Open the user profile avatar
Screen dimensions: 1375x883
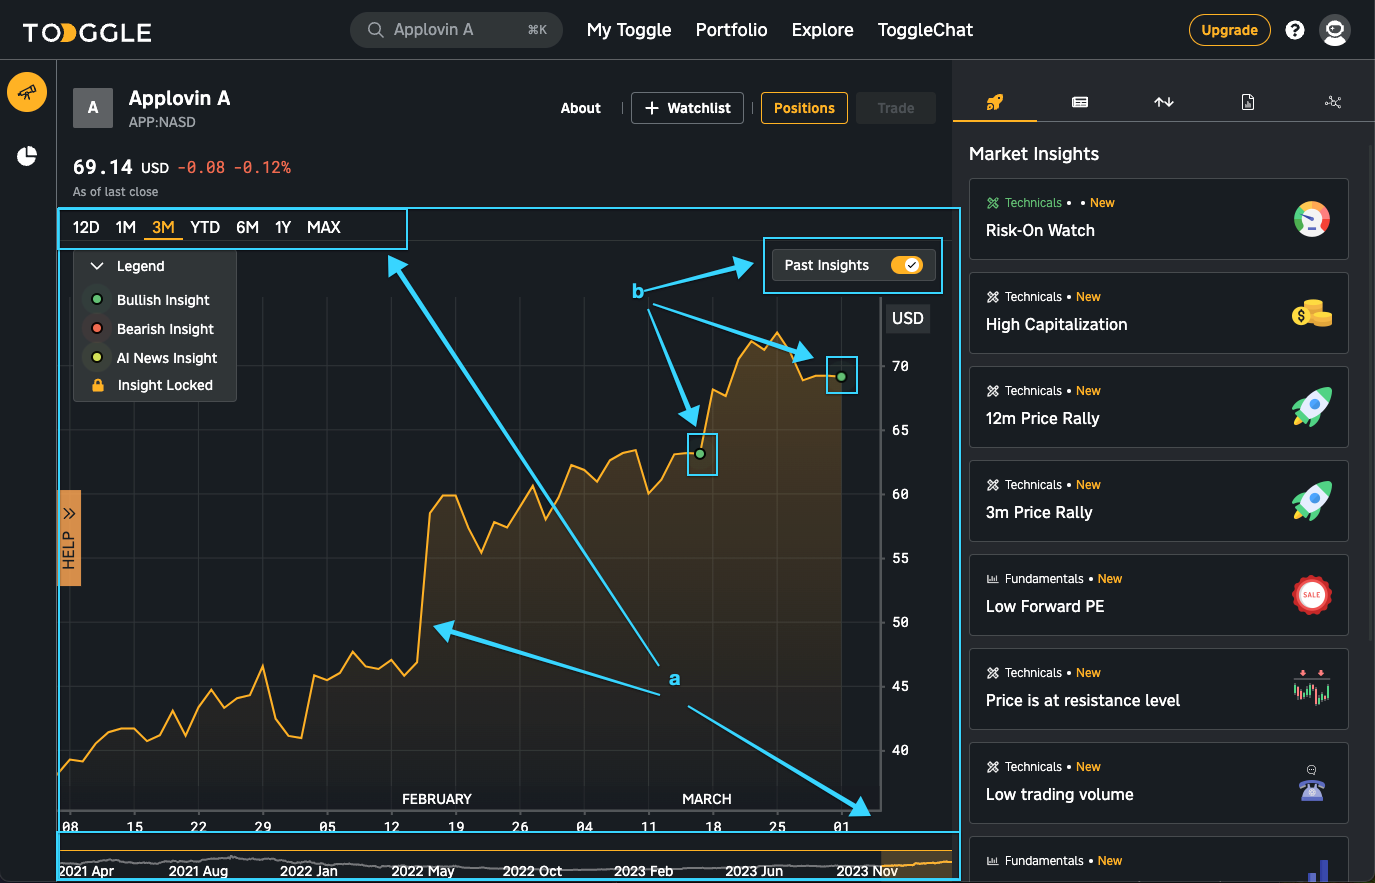tap(1335, 30)
